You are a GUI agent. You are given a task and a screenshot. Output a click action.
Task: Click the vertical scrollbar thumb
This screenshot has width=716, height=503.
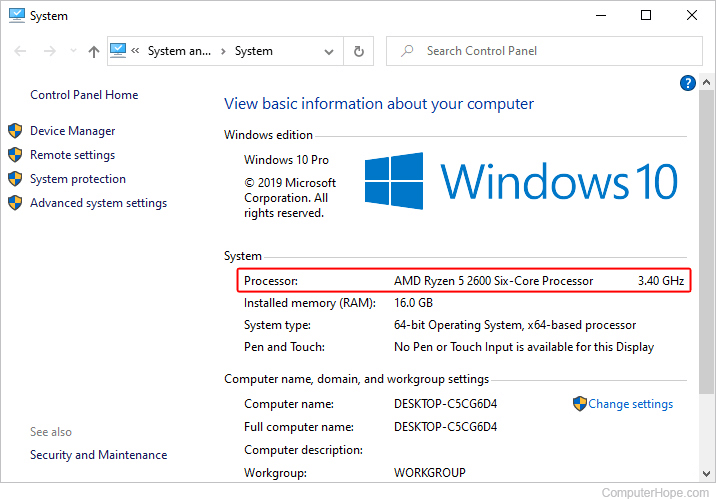(x=706, y=242)
